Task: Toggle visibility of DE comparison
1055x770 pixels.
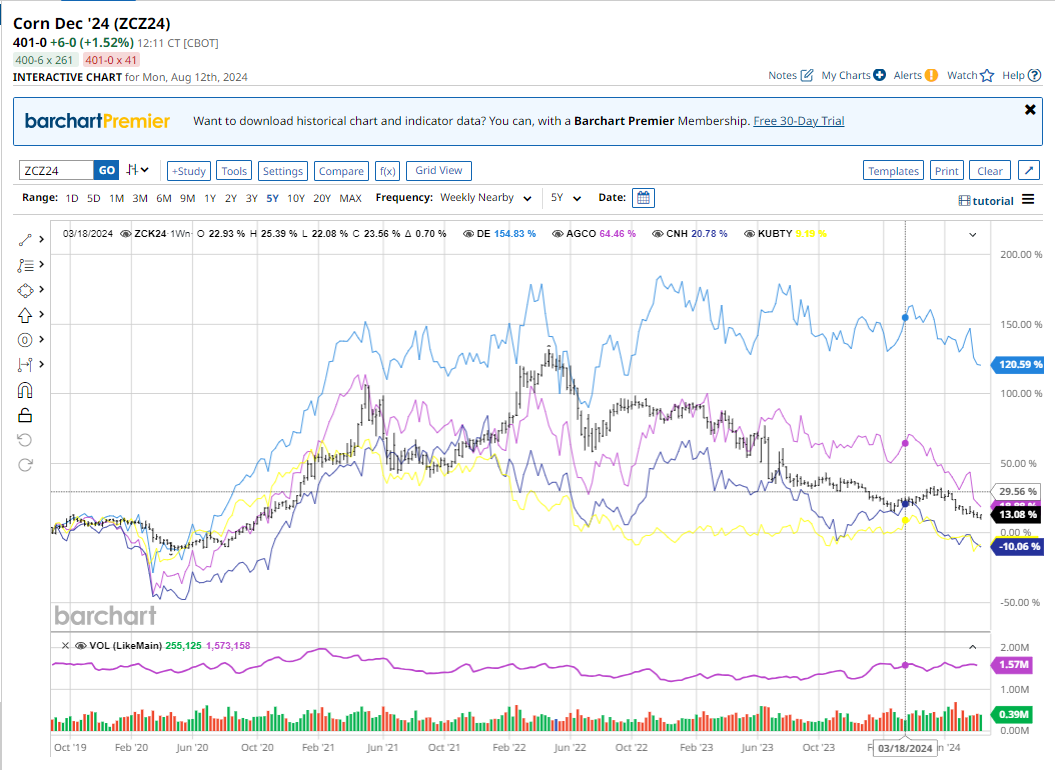Action: (469, 234)
